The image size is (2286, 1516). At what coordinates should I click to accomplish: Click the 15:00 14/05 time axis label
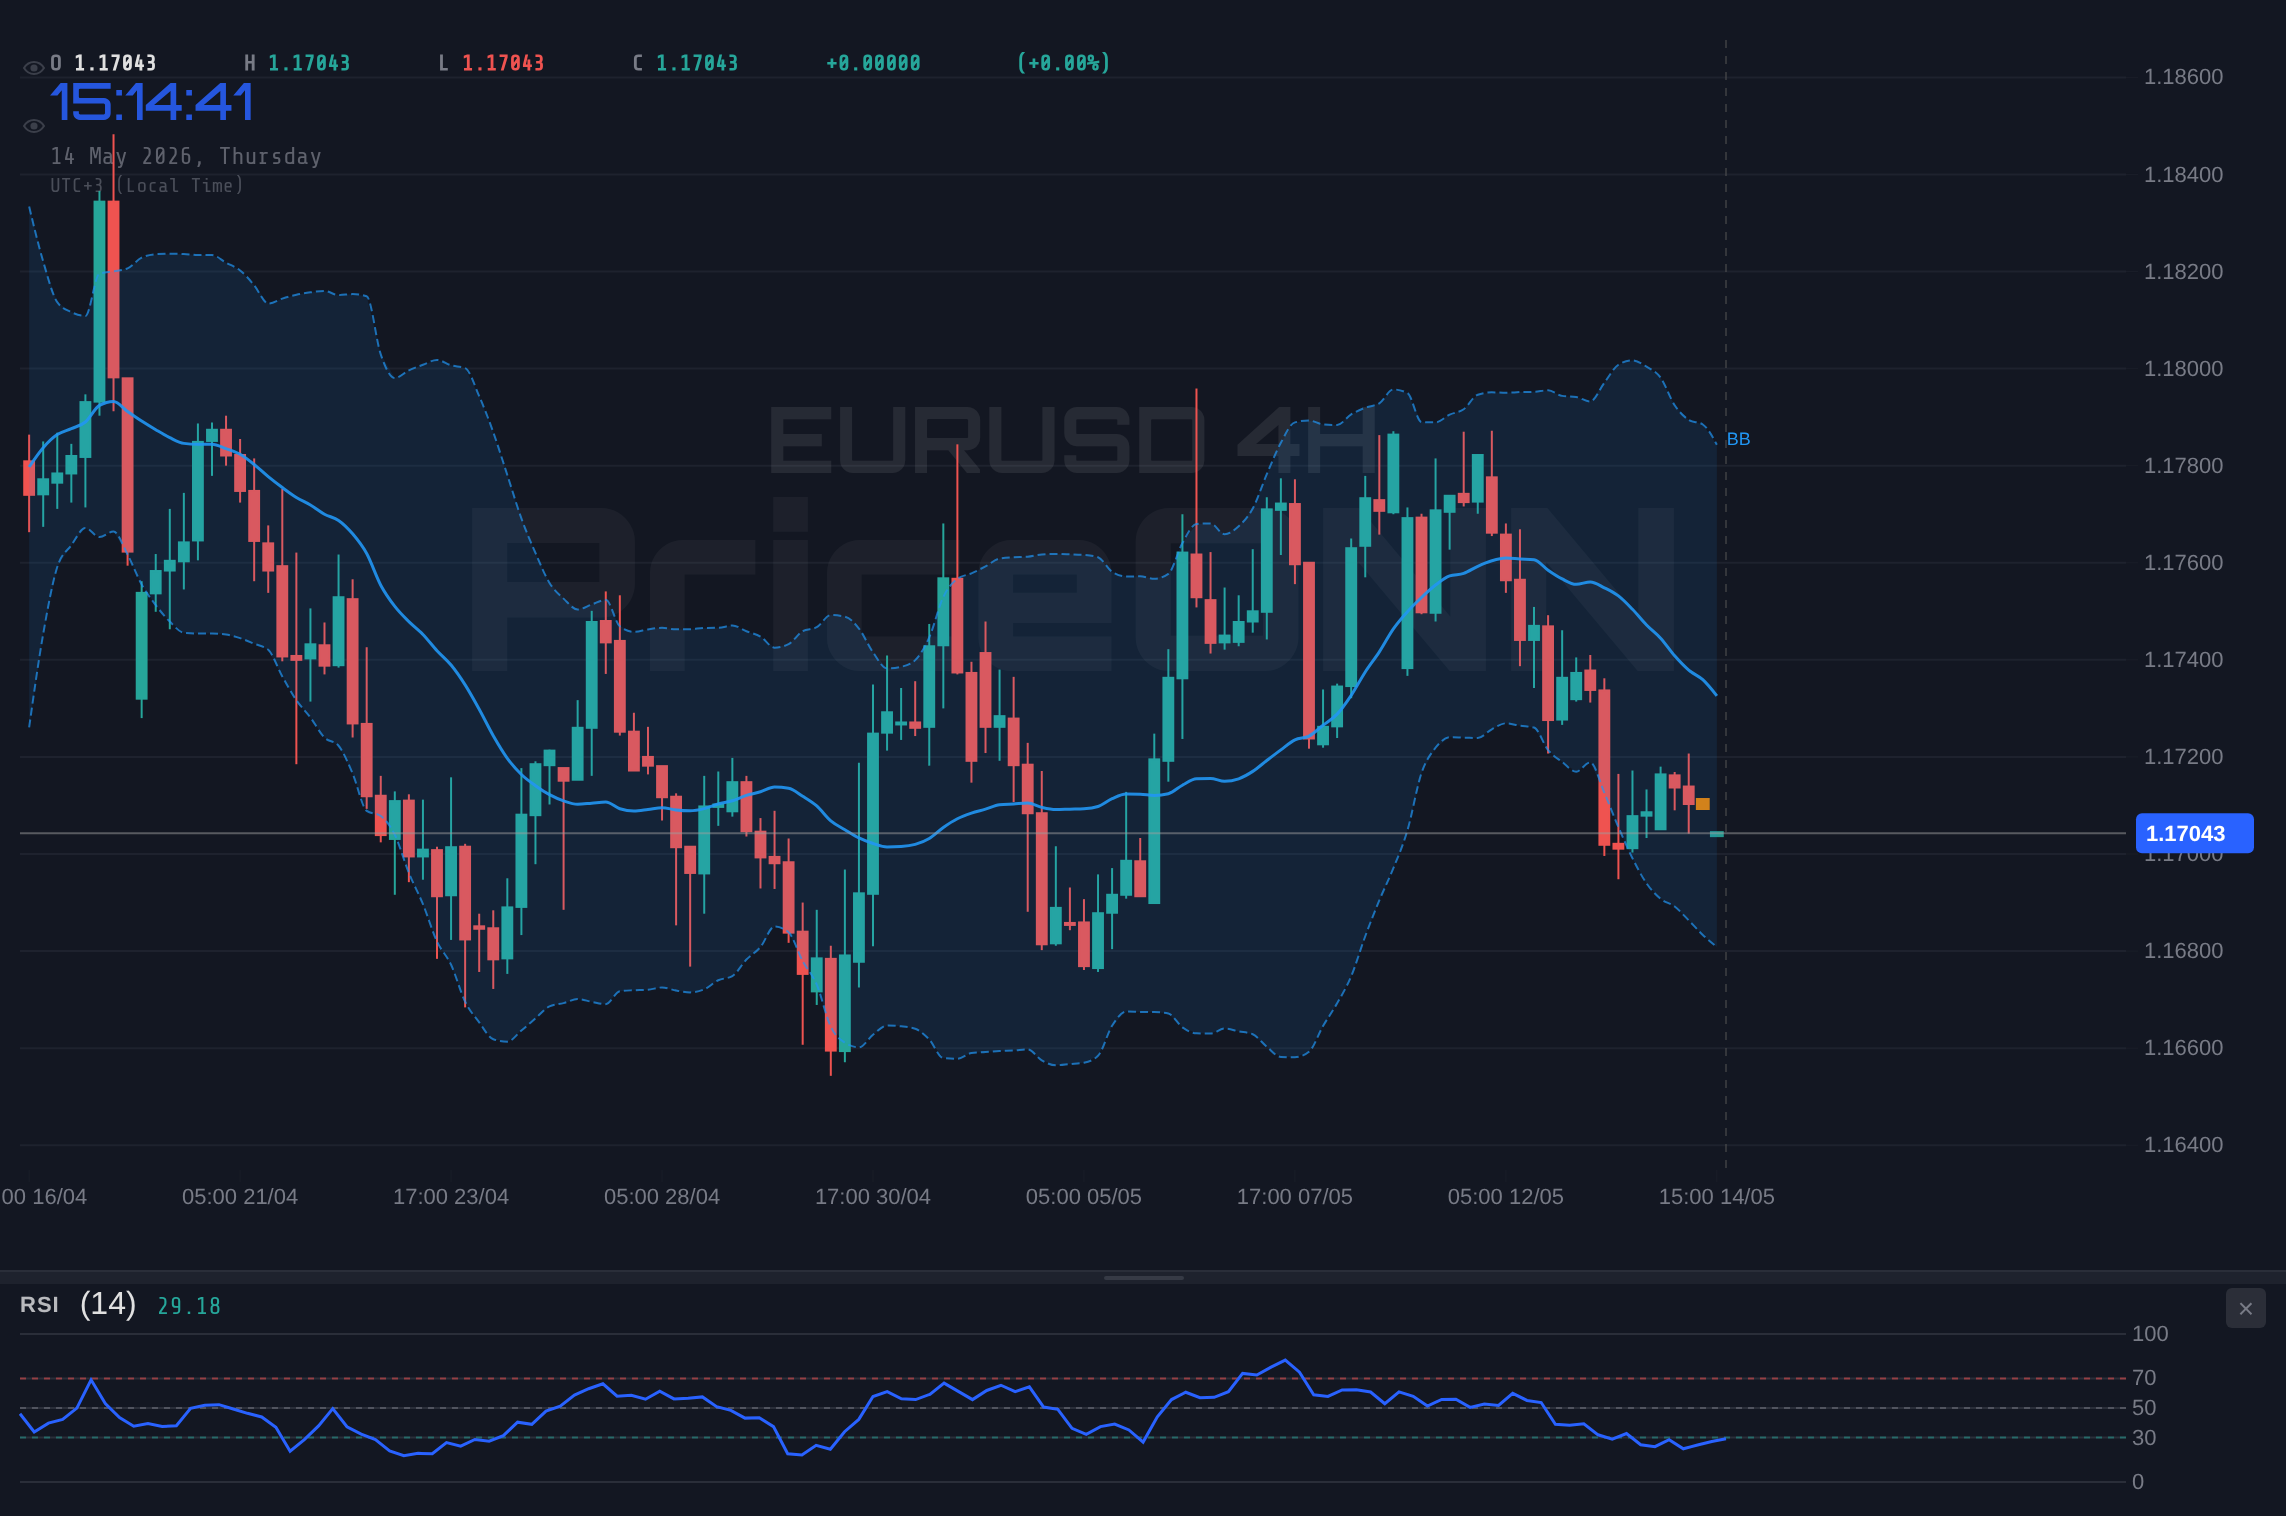point(1717,1197)
